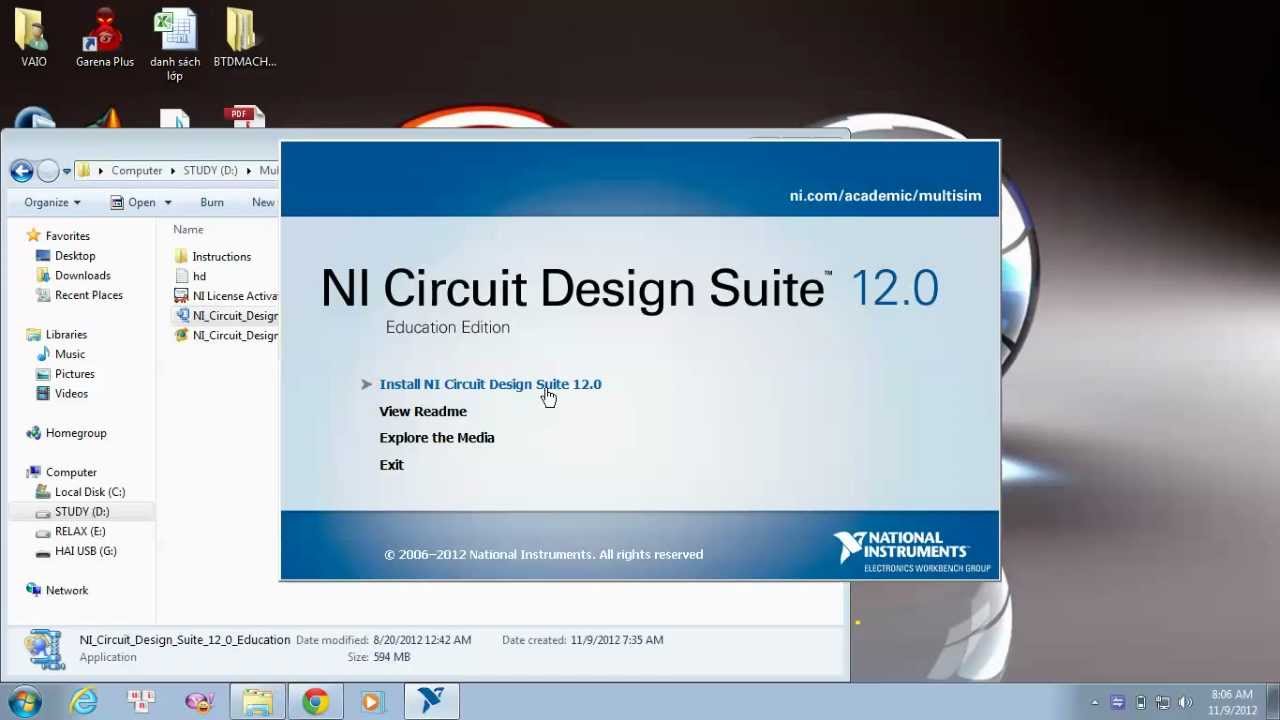The height and width of the screenshot is (720, 1280).
Task: Open Windows Media Player from the taskbar
Action: pyautogui.click(x=373, y=702)
